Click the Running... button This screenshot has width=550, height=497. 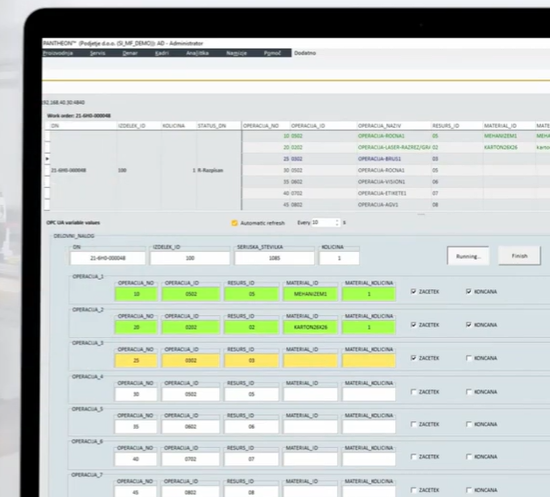468,256
